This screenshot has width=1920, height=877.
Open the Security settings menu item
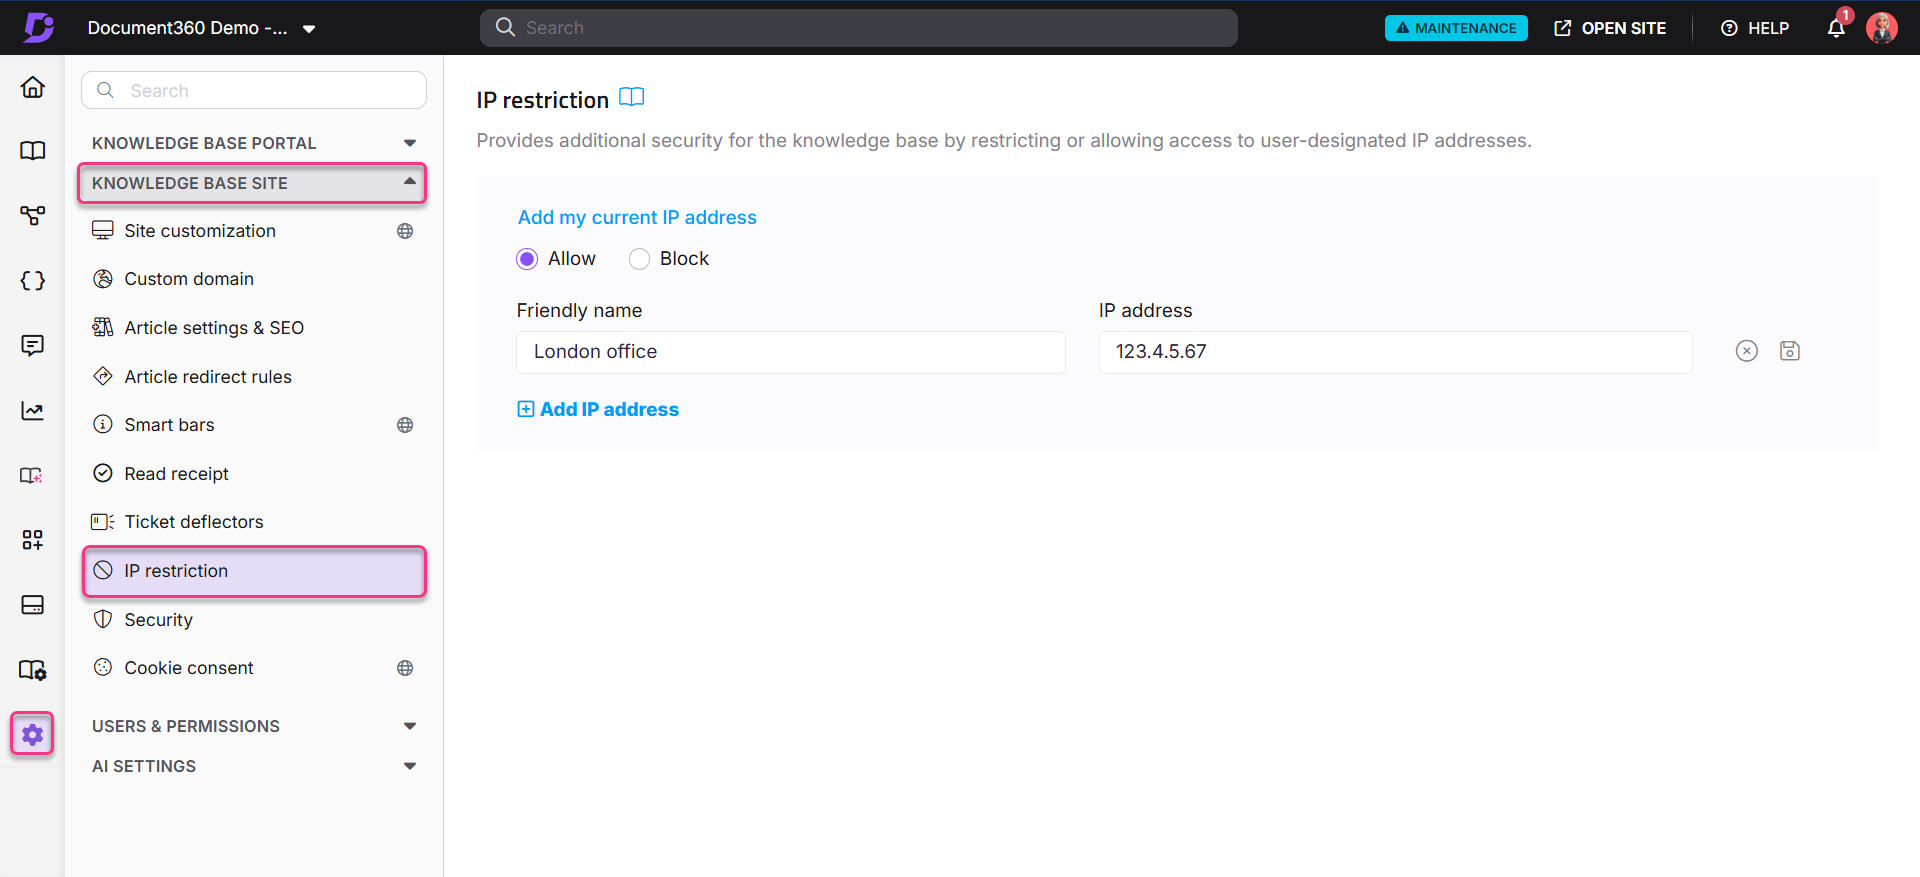click(158, 620)
